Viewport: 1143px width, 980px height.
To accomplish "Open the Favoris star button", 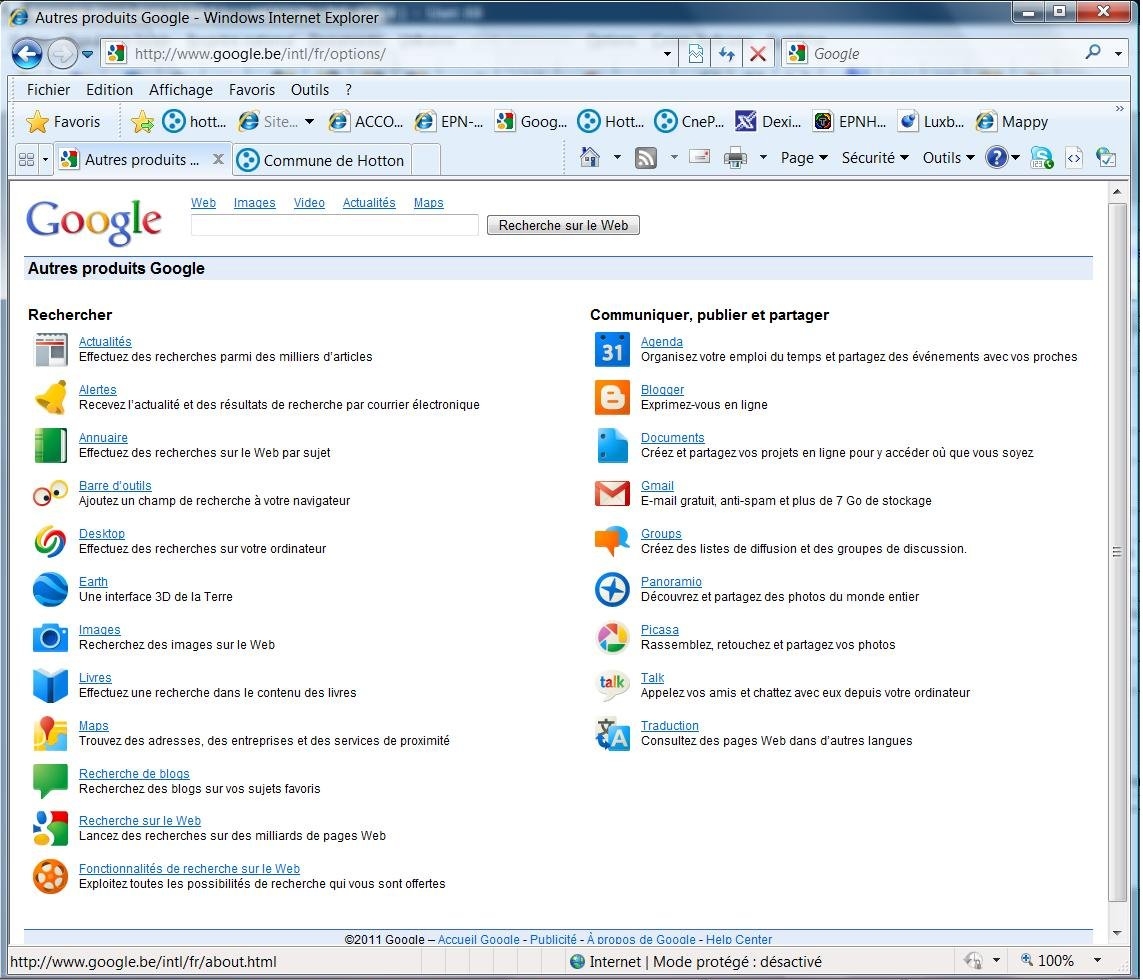I will (64, 122).
